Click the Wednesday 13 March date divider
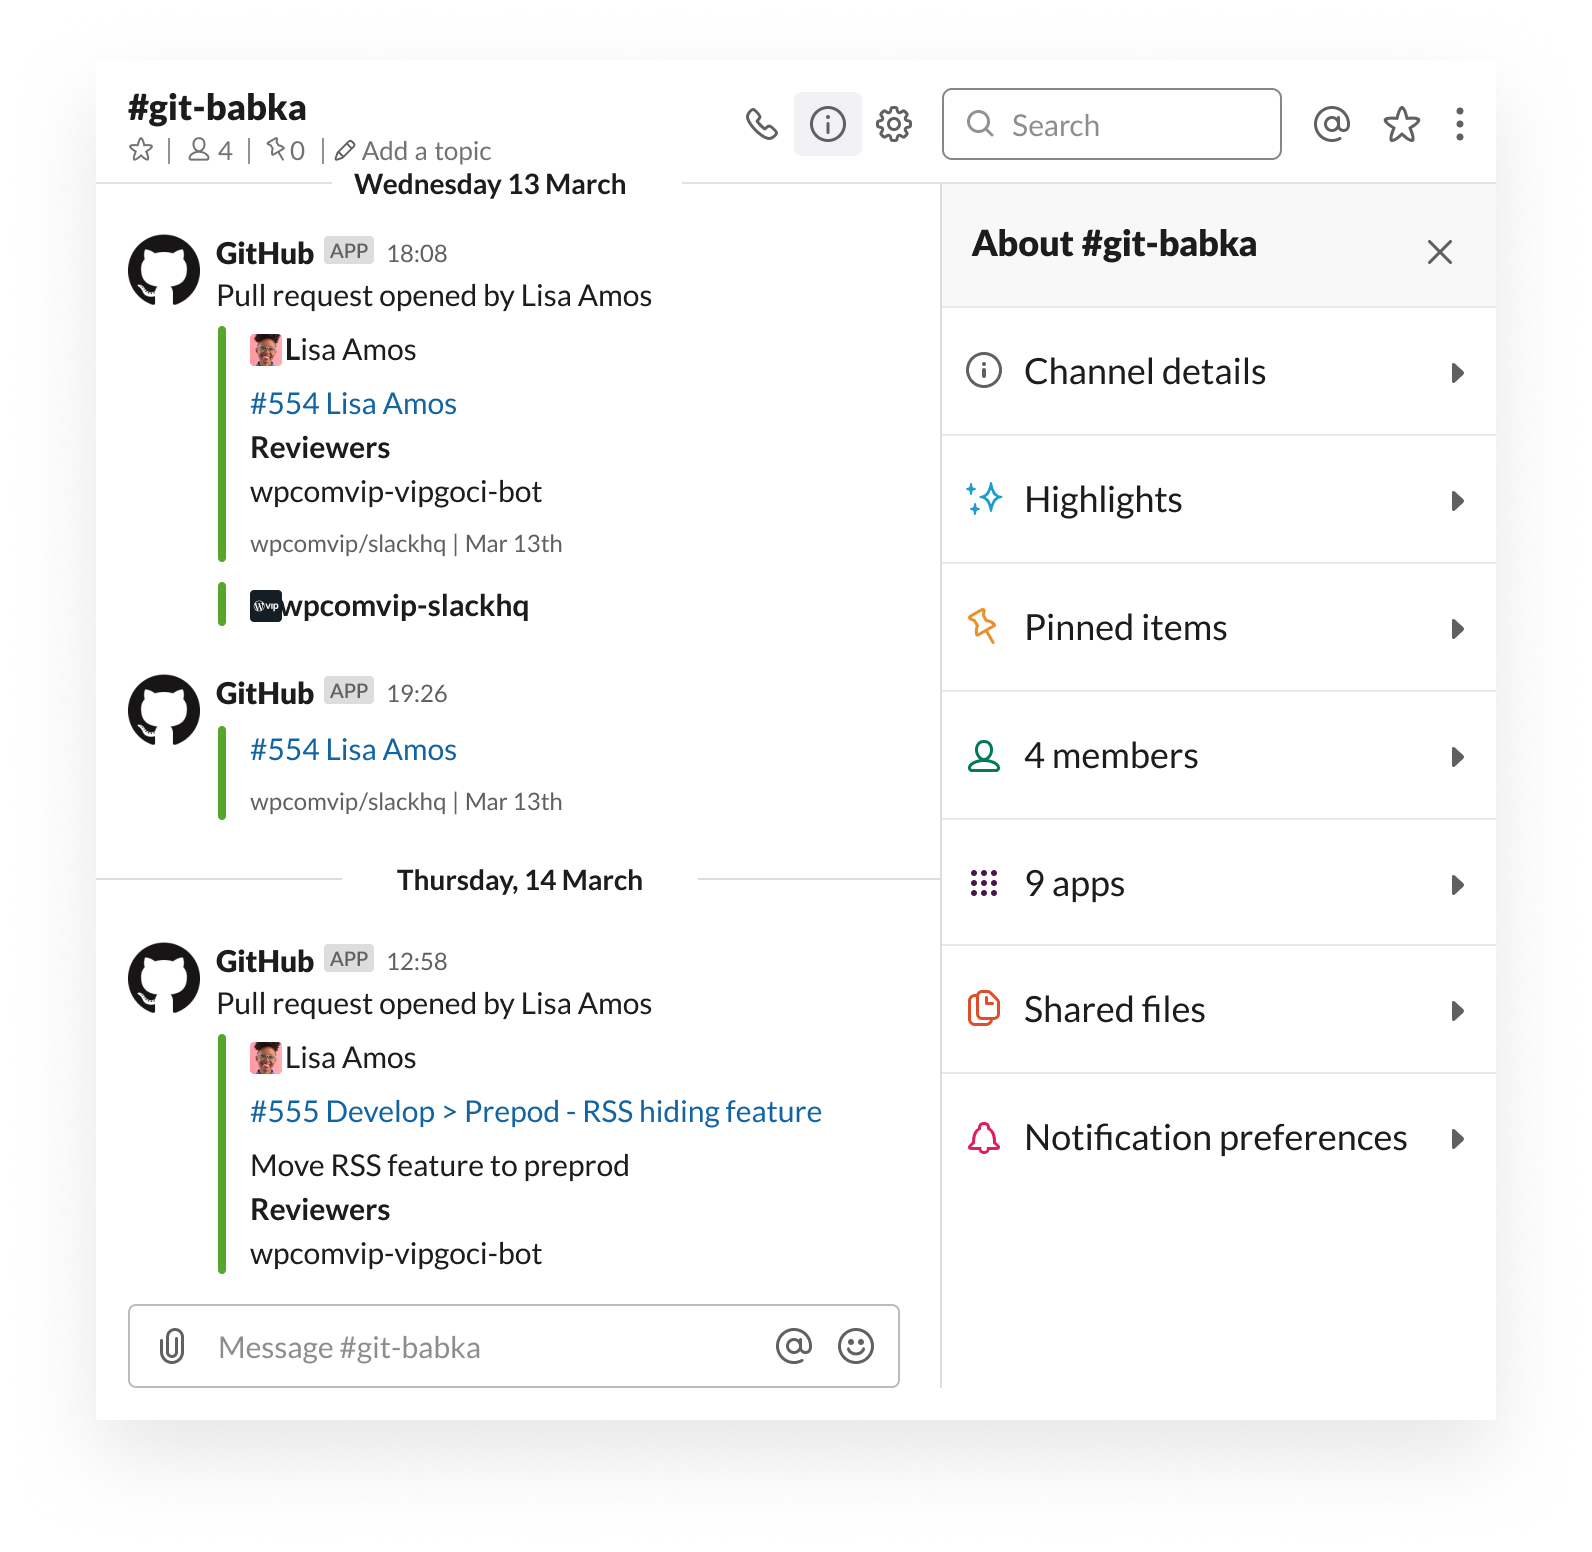The image size is (1592, 1552). tap(490, 185)
